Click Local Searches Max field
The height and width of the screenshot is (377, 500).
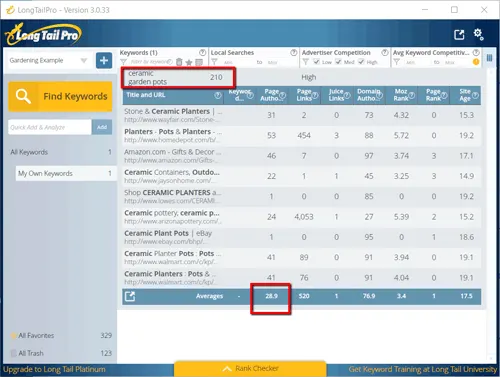coord(277,62)
